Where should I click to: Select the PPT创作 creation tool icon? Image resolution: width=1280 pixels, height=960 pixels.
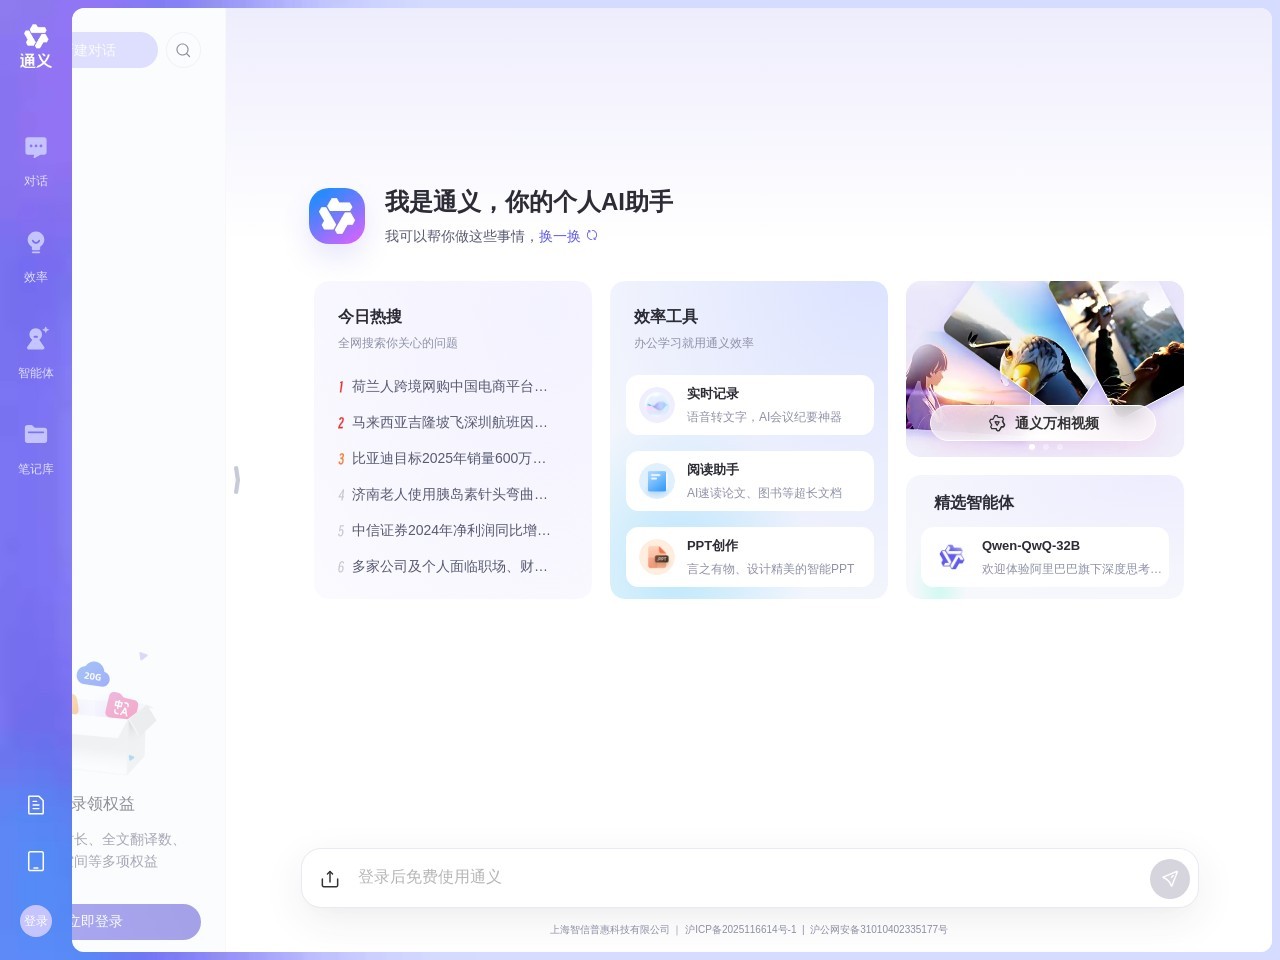coord(657,557)
